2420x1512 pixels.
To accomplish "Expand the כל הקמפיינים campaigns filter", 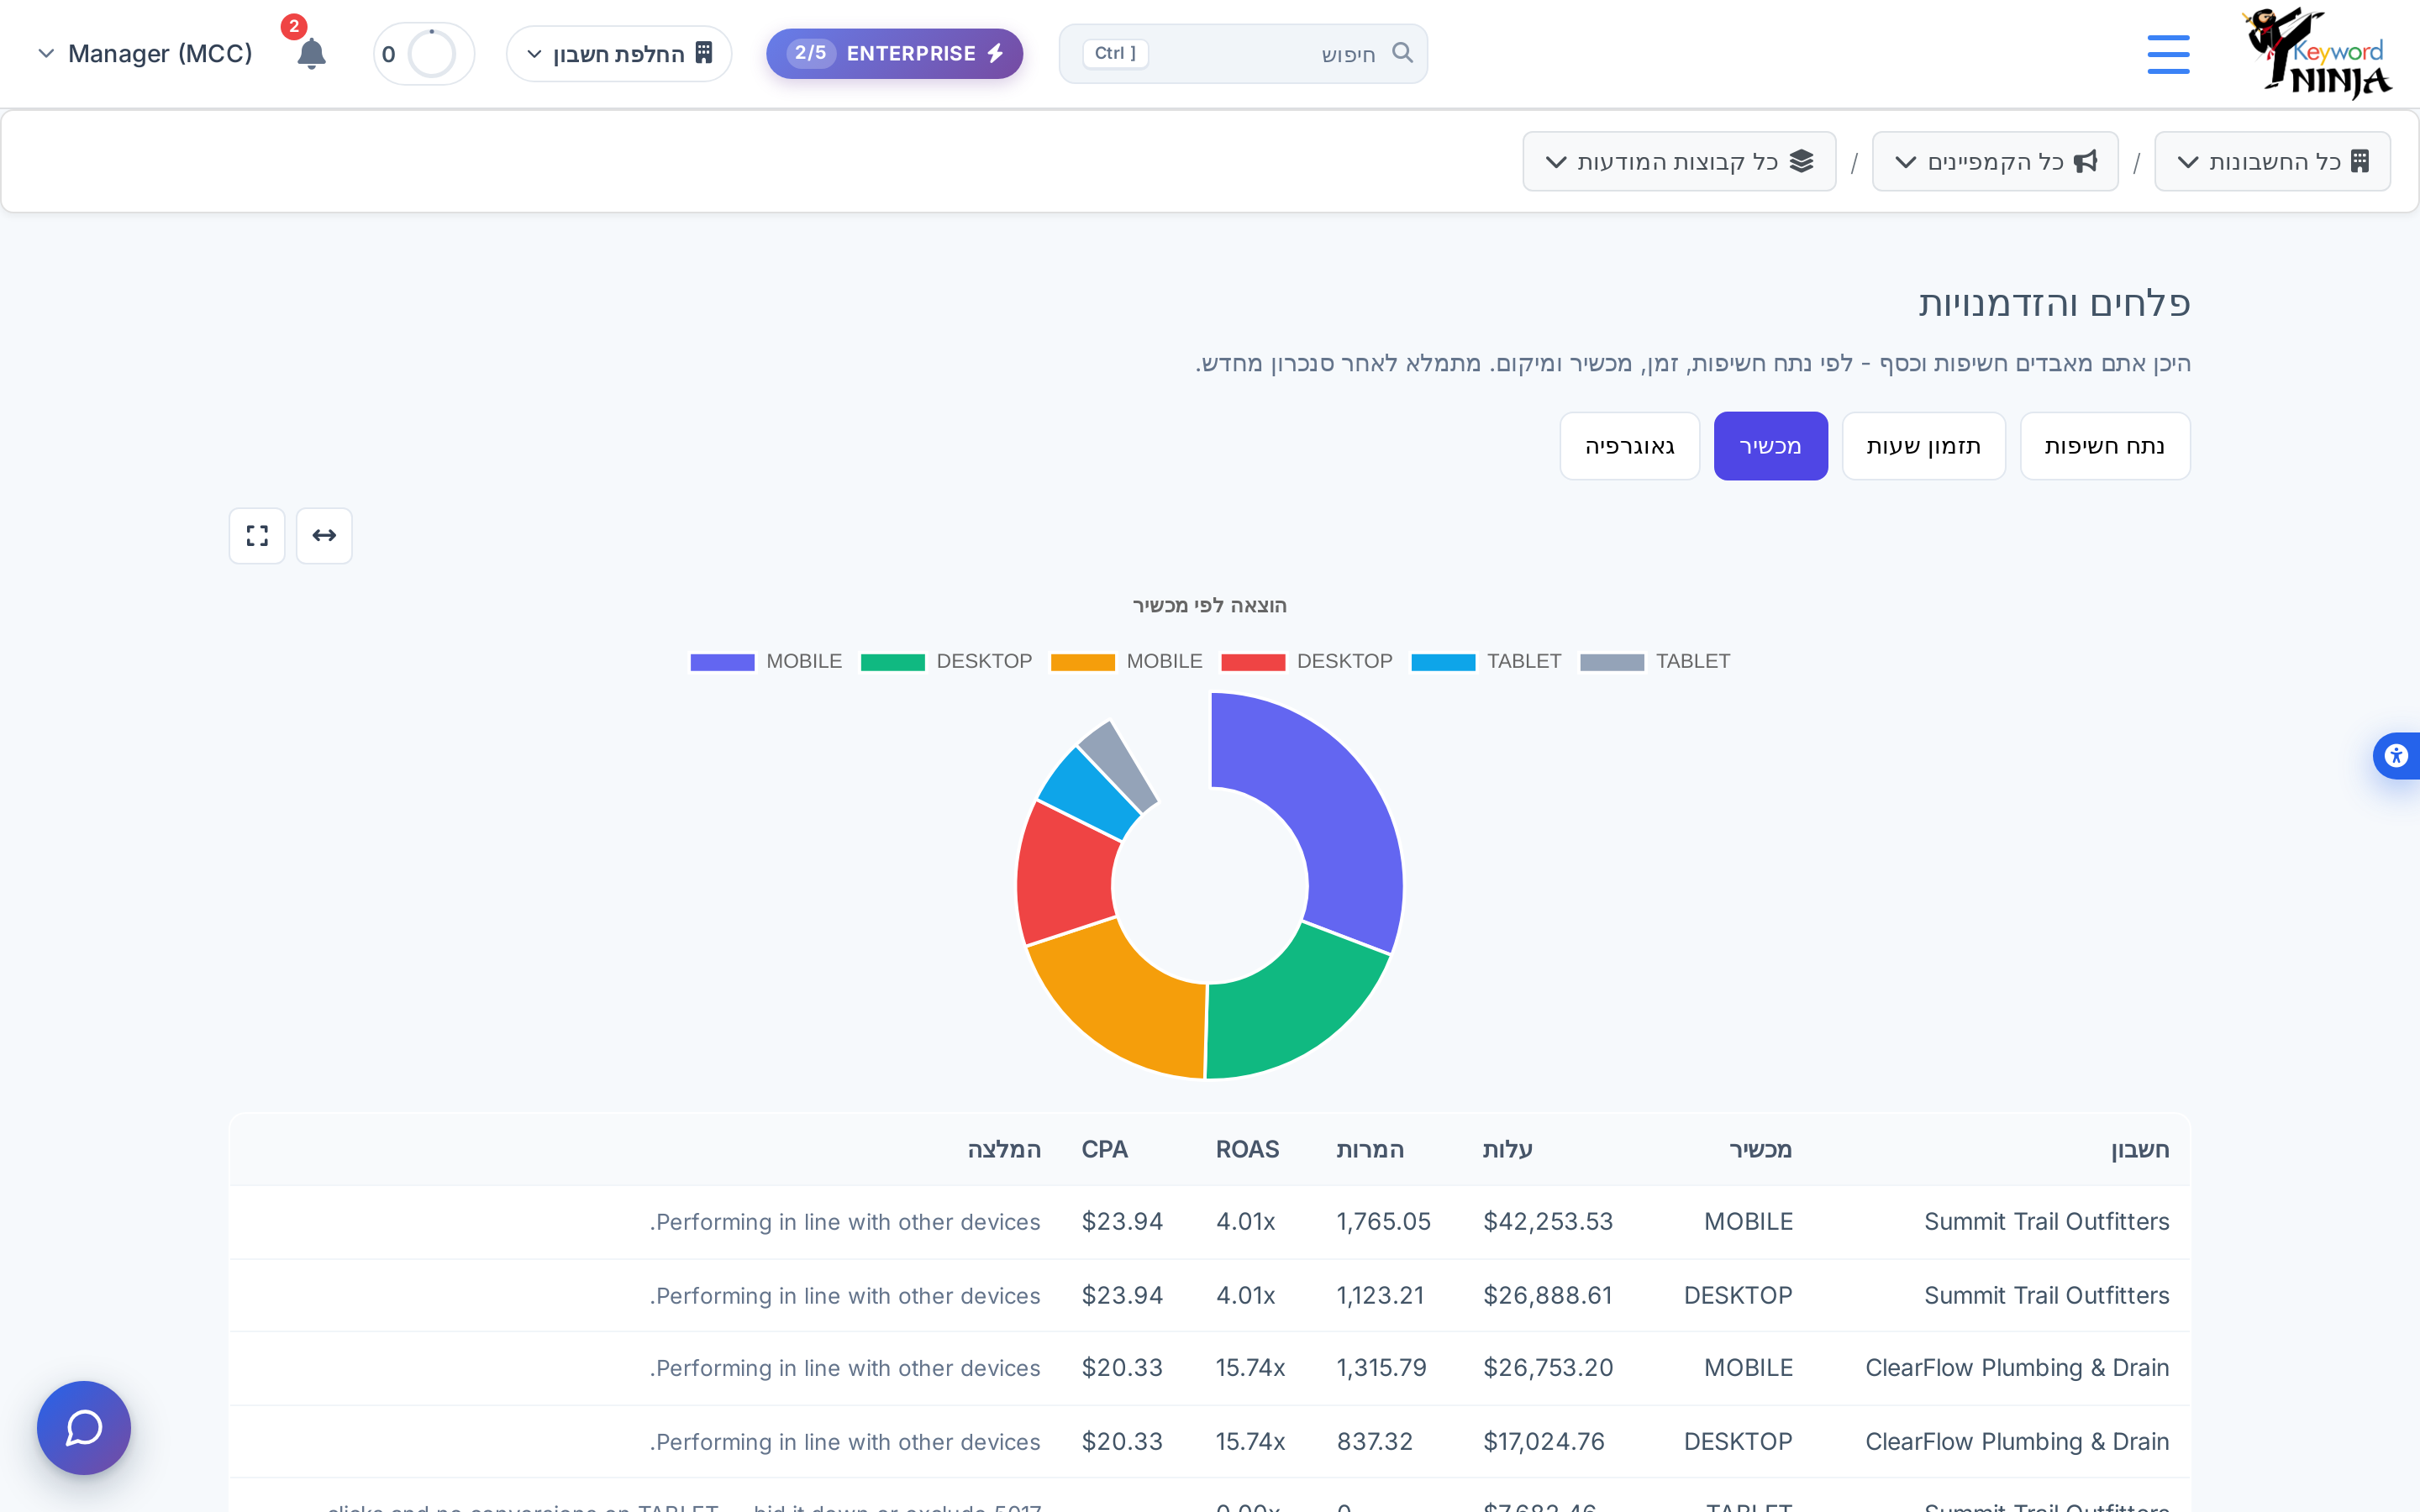I will [x=1995, y=161].
